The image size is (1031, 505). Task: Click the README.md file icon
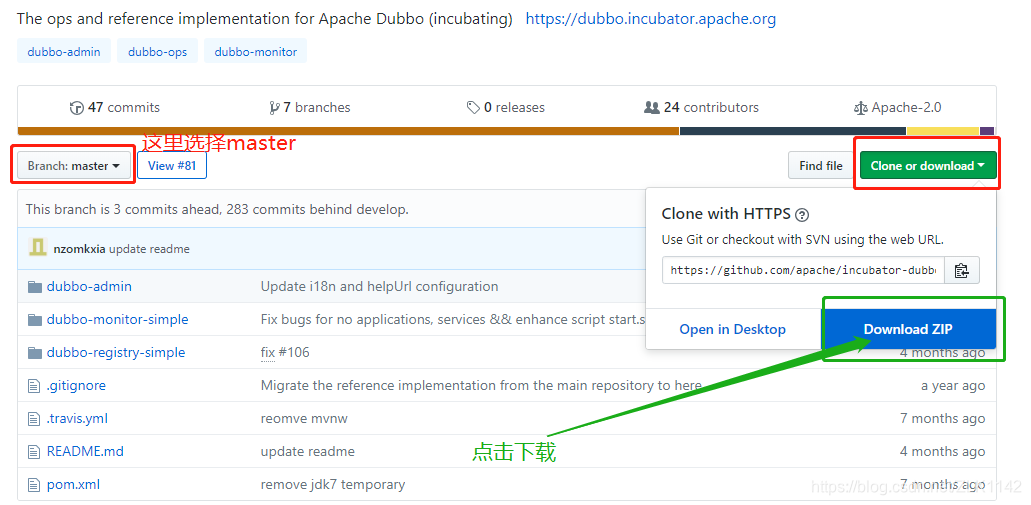pos(34,452)
